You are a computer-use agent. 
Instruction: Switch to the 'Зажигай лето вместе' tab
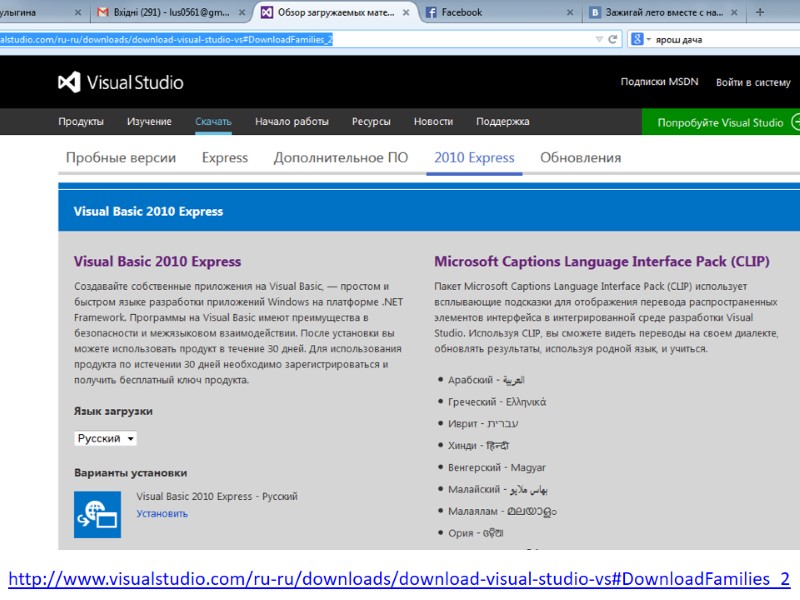click(663, 12)
